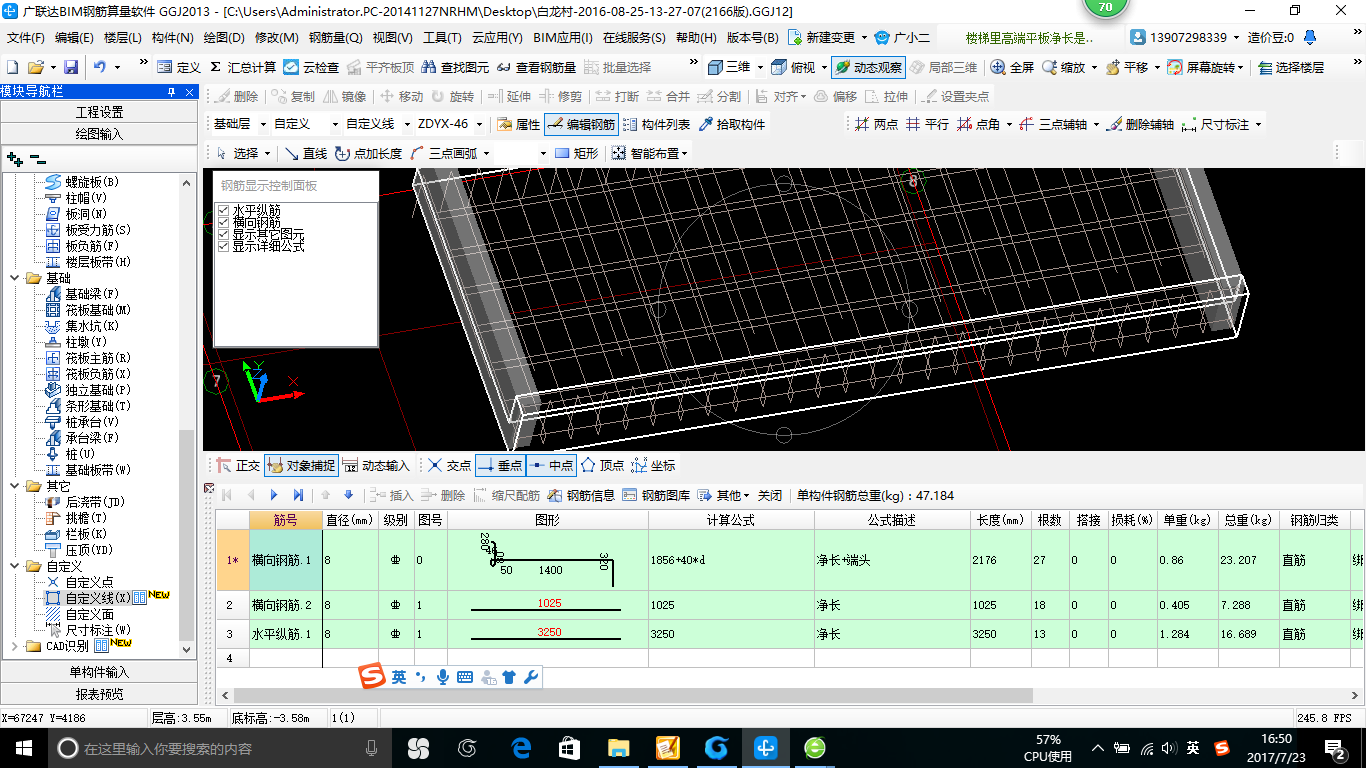Click the 工程设置 navigation button
The height and width of the screenshot is (768, 1366).
point(100,112)
